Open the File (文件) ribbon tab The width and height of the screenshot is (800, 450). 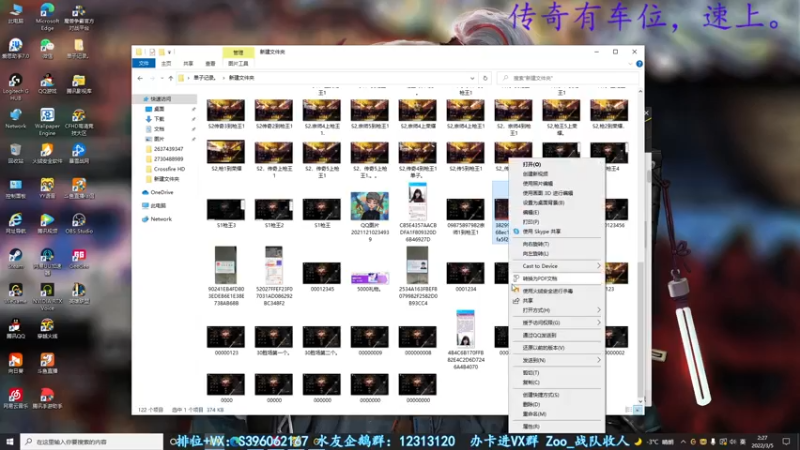pyautogui.click(x=144, y=64)
